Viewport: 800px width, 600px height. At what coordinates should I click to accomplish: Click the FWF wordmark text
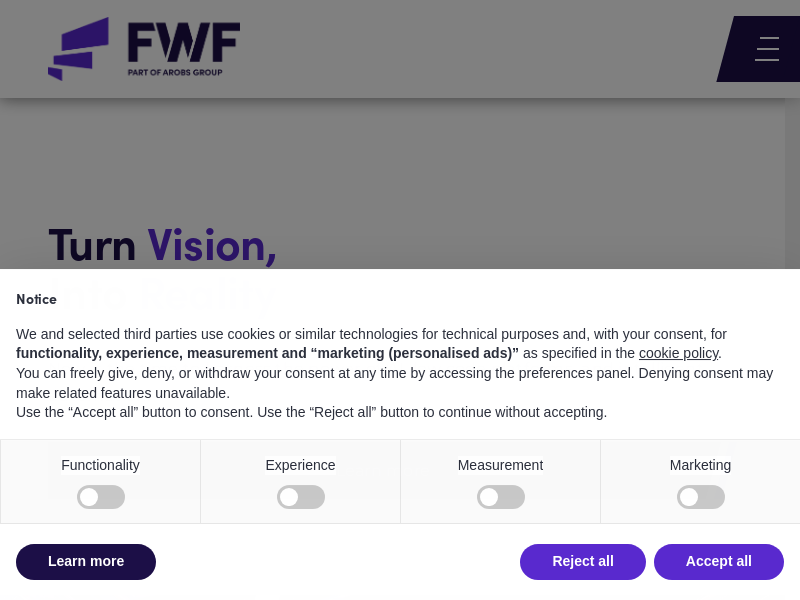click(x=183, y=43)
